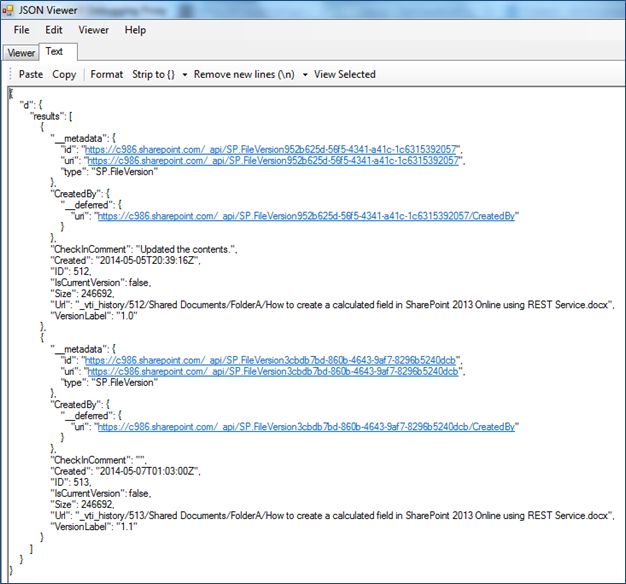Click the empty CheckInComment "" line
This screenshot has width=626, height=584.
[x=99, y=460]
